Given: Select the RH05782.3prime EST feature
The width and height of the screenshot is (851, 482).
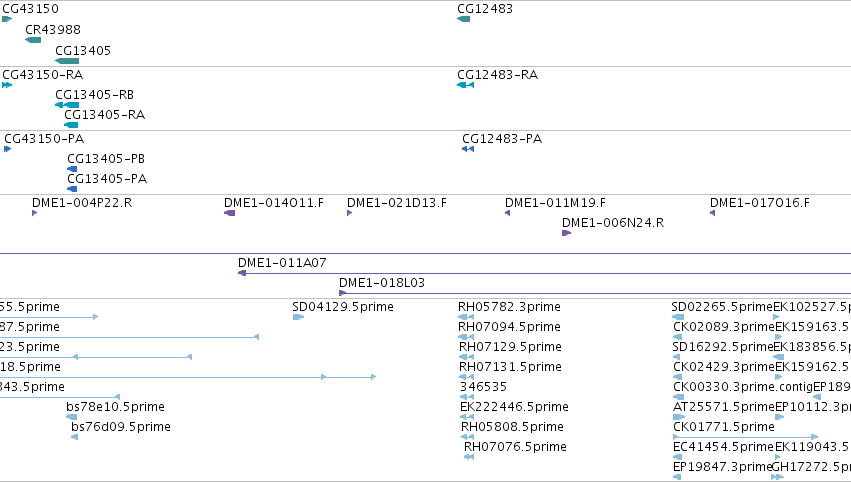Looking at the screenshot, I should point(466,317).
